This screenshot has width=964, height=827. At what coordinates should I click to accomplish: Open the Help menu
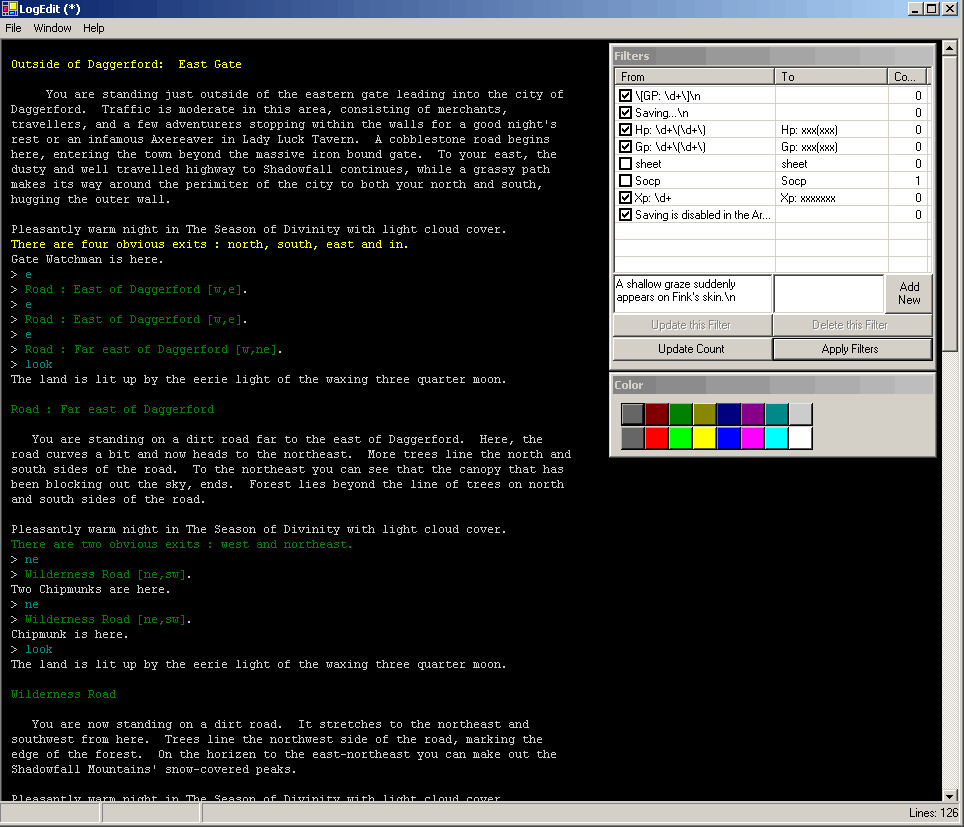93,28
